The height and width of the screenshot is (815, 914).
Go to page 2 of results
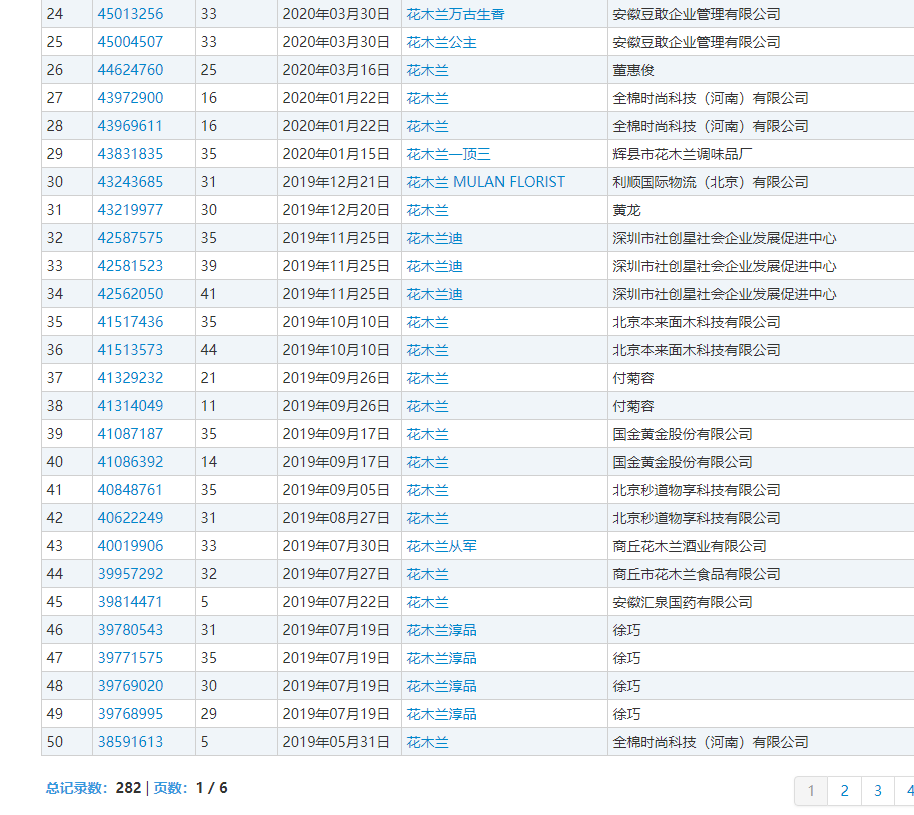pyautogui.click(x=844, y=791)
